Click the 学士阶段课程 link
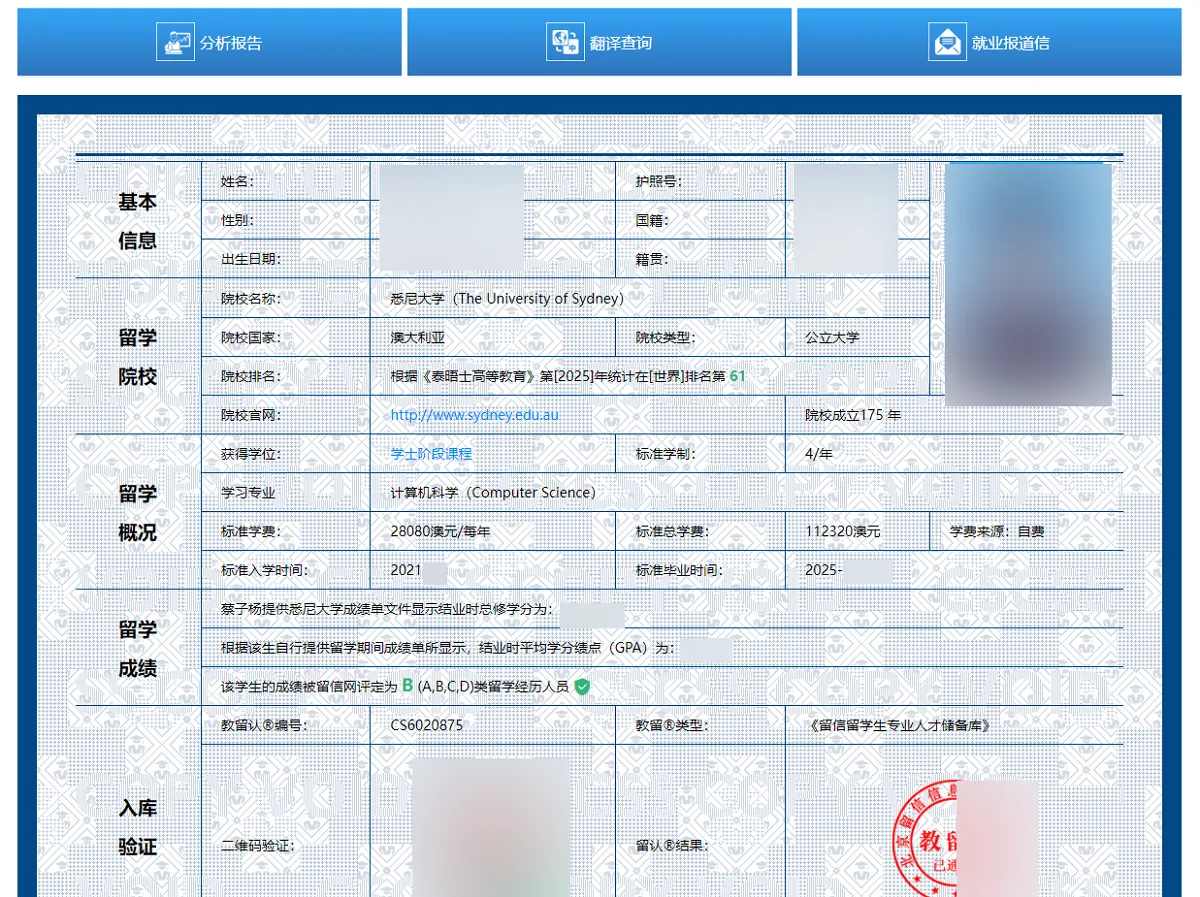 431,454
